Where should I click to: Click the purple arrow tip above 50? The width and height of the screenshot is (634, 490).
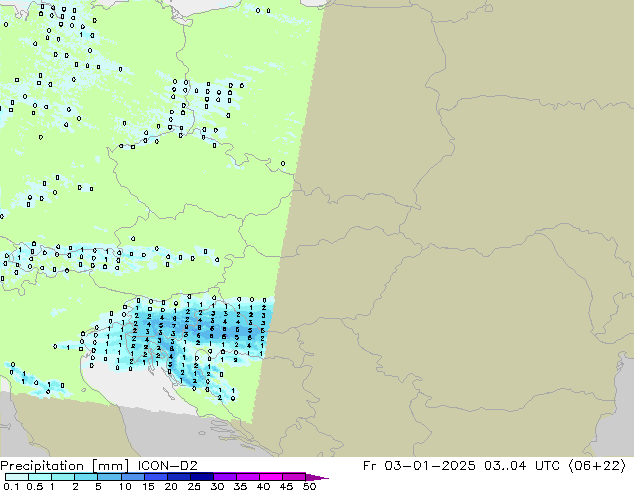click(x=317, y=477)
